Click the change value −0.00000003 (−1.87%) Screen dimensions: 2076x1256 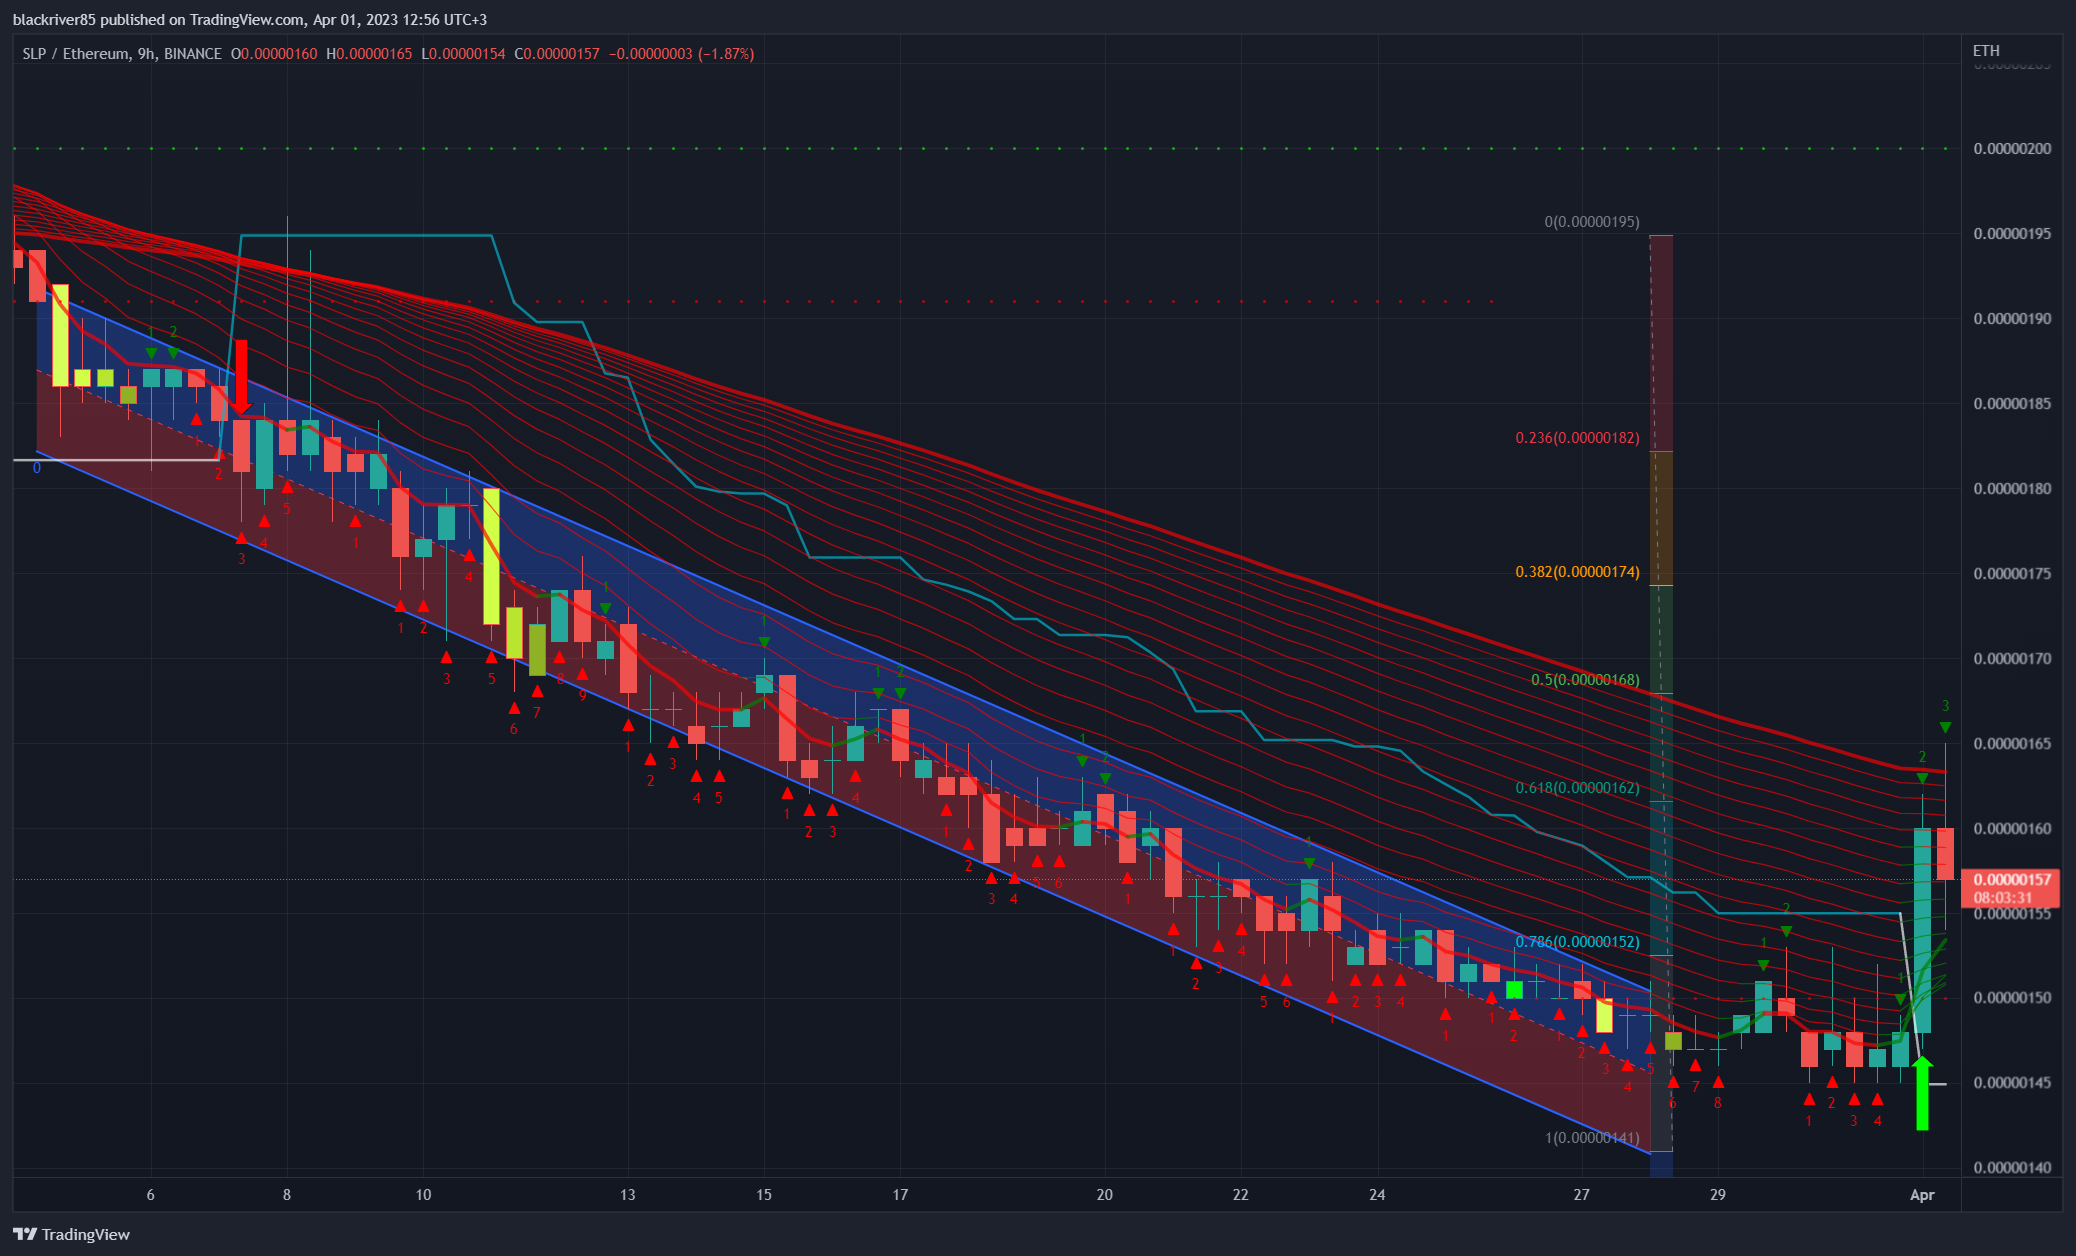(x=681, y=54)
